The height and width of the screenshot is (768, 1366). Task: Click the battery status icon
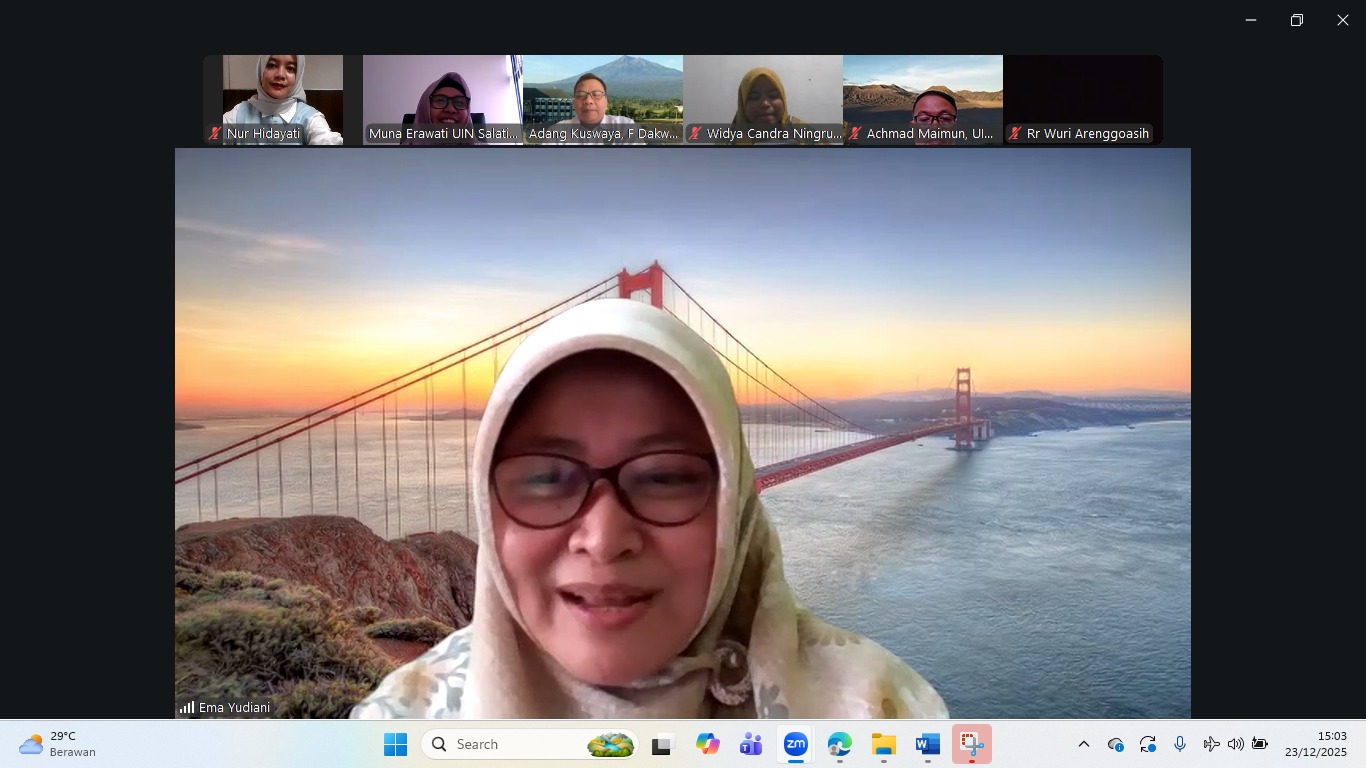[1260, 744]
